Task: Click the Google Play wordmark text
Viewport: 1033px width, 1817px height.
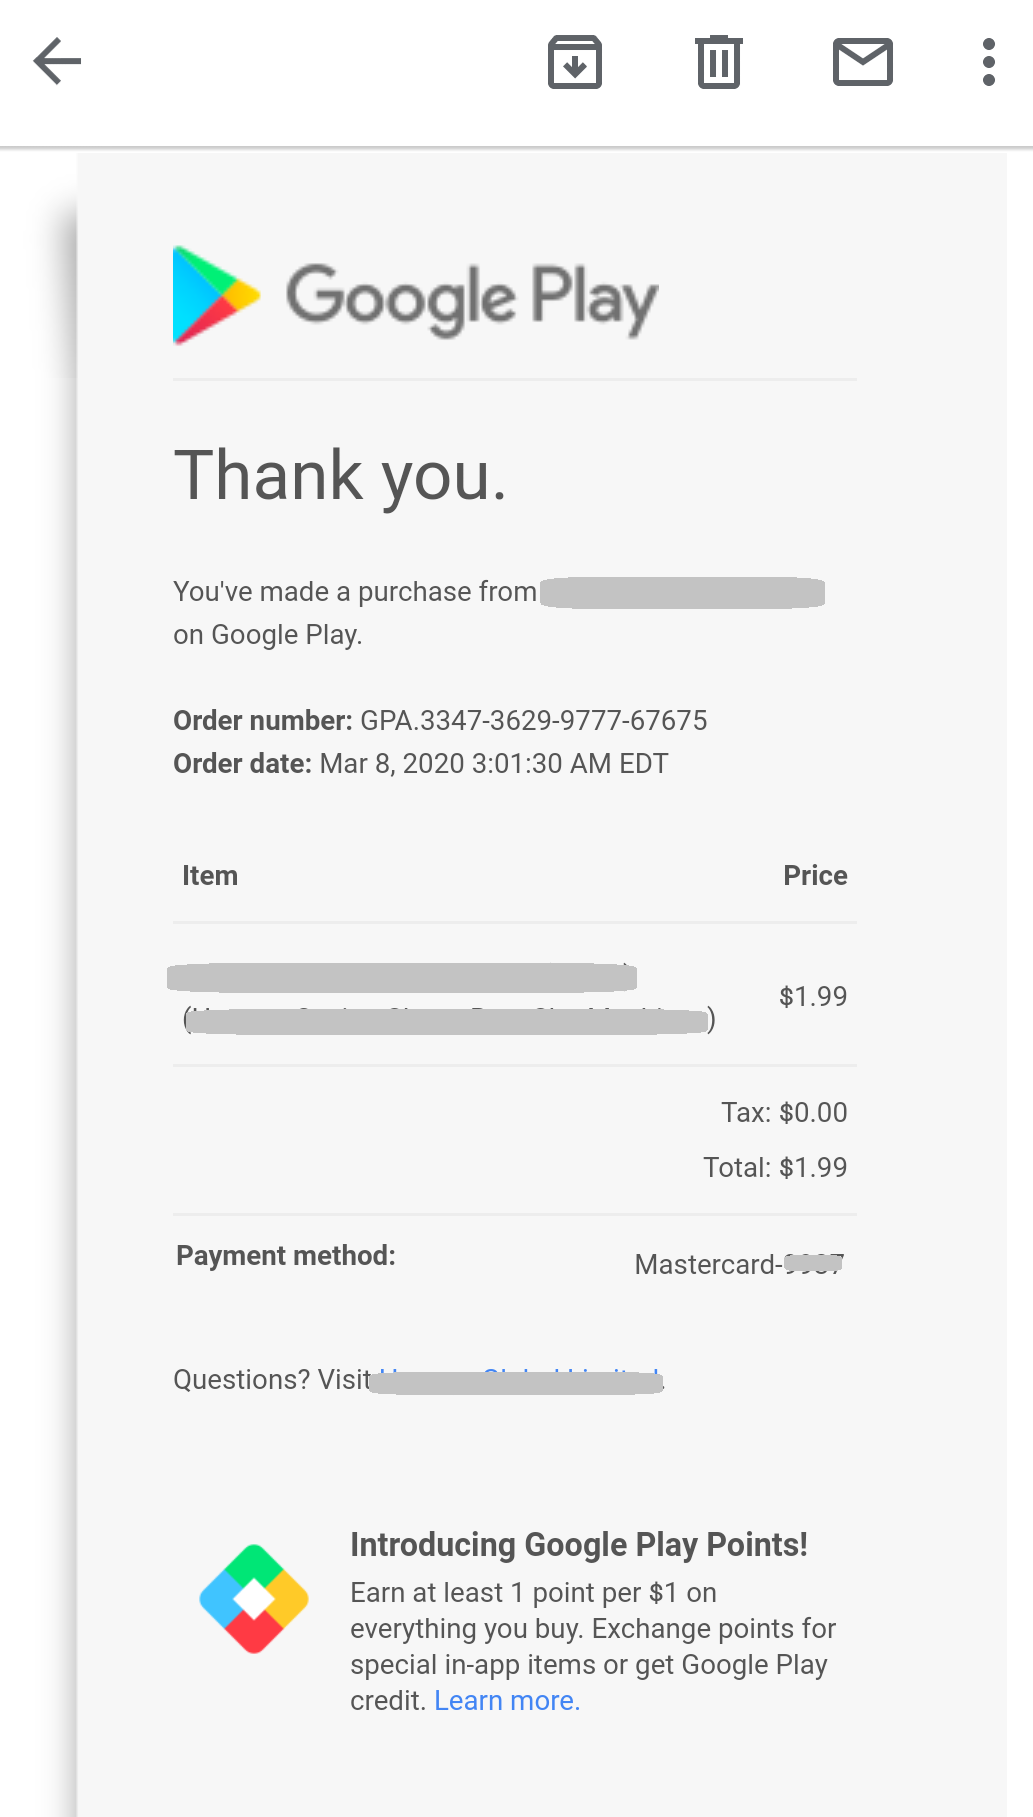Action: (x=472, y=298)
